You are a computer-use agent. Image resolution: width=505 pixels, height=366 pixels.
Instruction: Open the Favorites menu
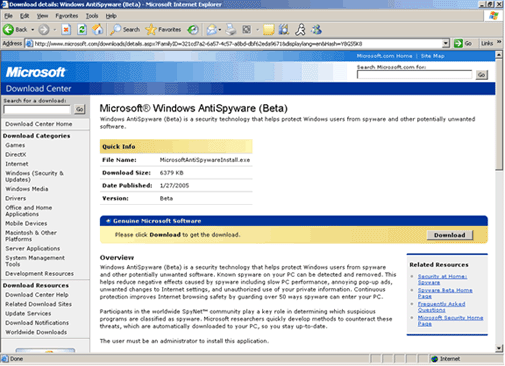[67, 16]
